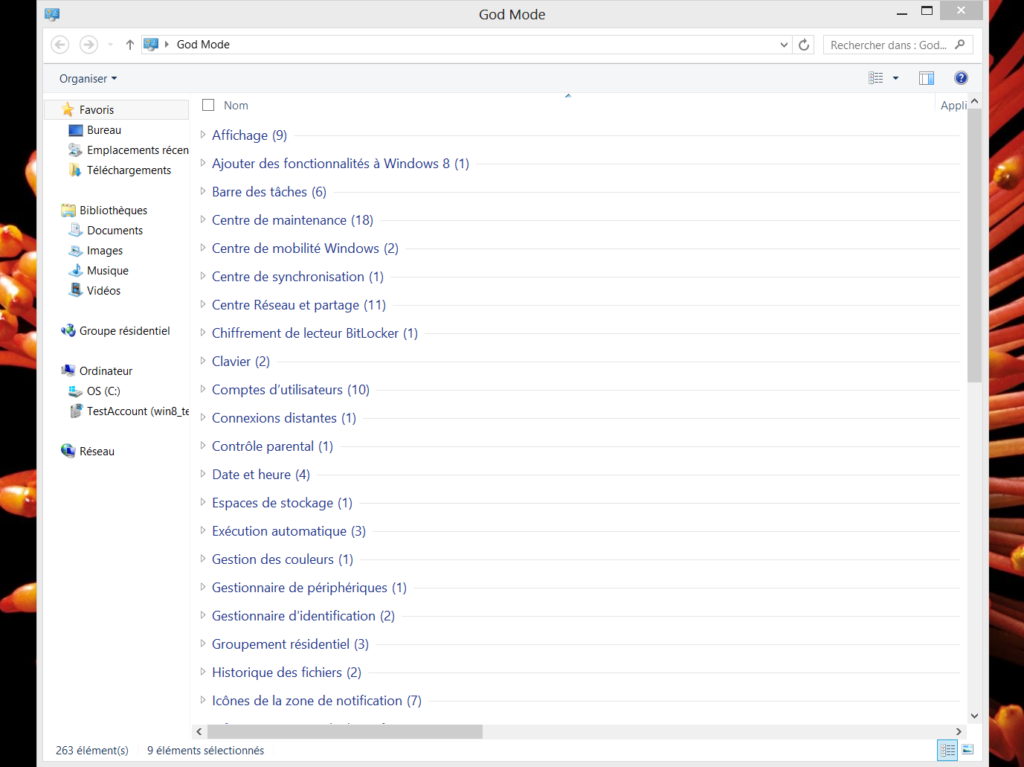Screen dimensions: 1024x767
Task: Open the Organiser menu
Action: point(88,78)
